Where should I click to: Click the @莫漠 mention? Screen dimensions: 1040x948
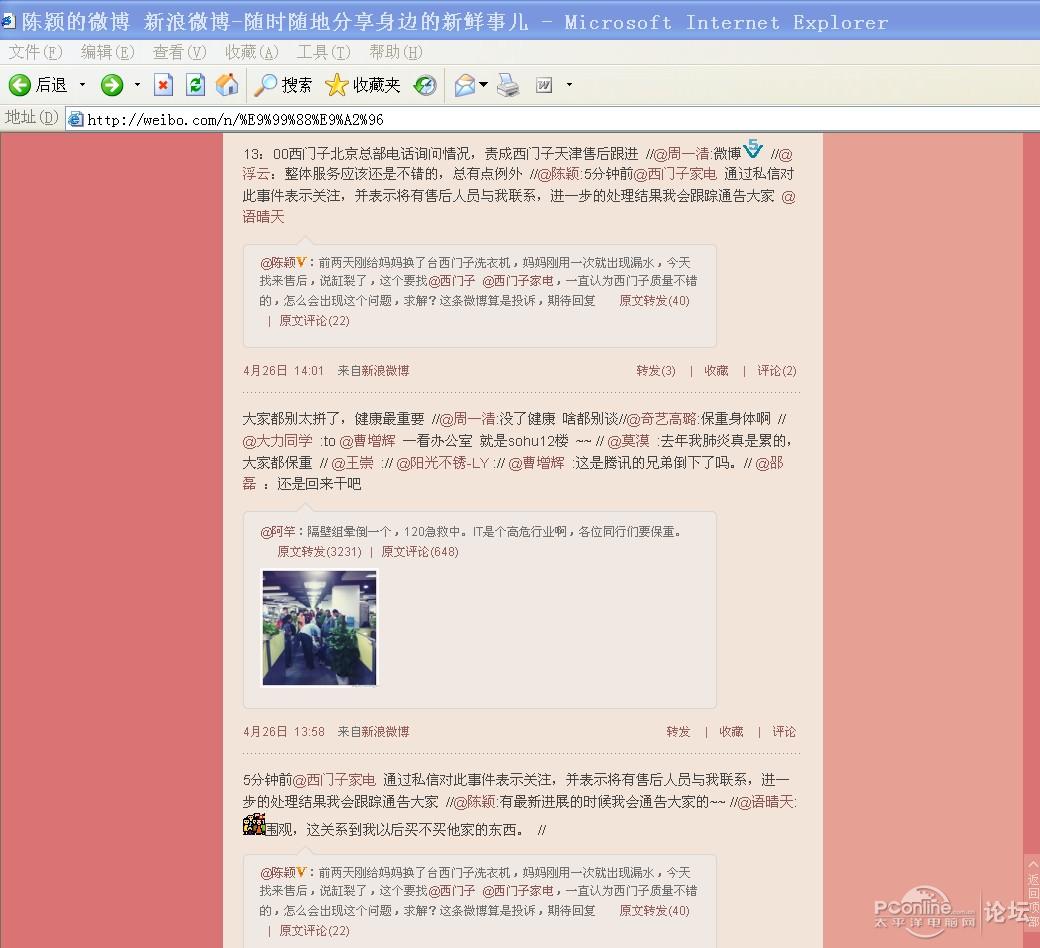point(629,441)
